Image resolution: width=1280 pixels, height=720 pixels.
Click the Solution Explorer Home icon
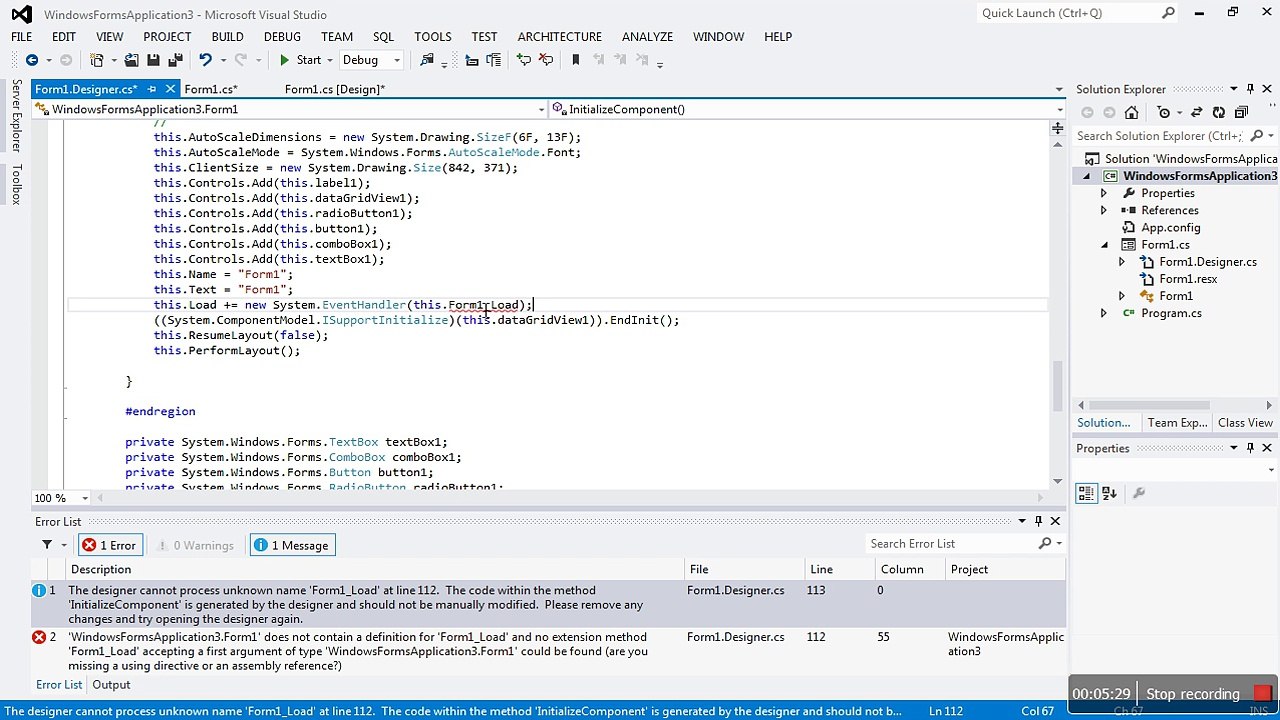pyautogui.click(x=1131, y=112)
